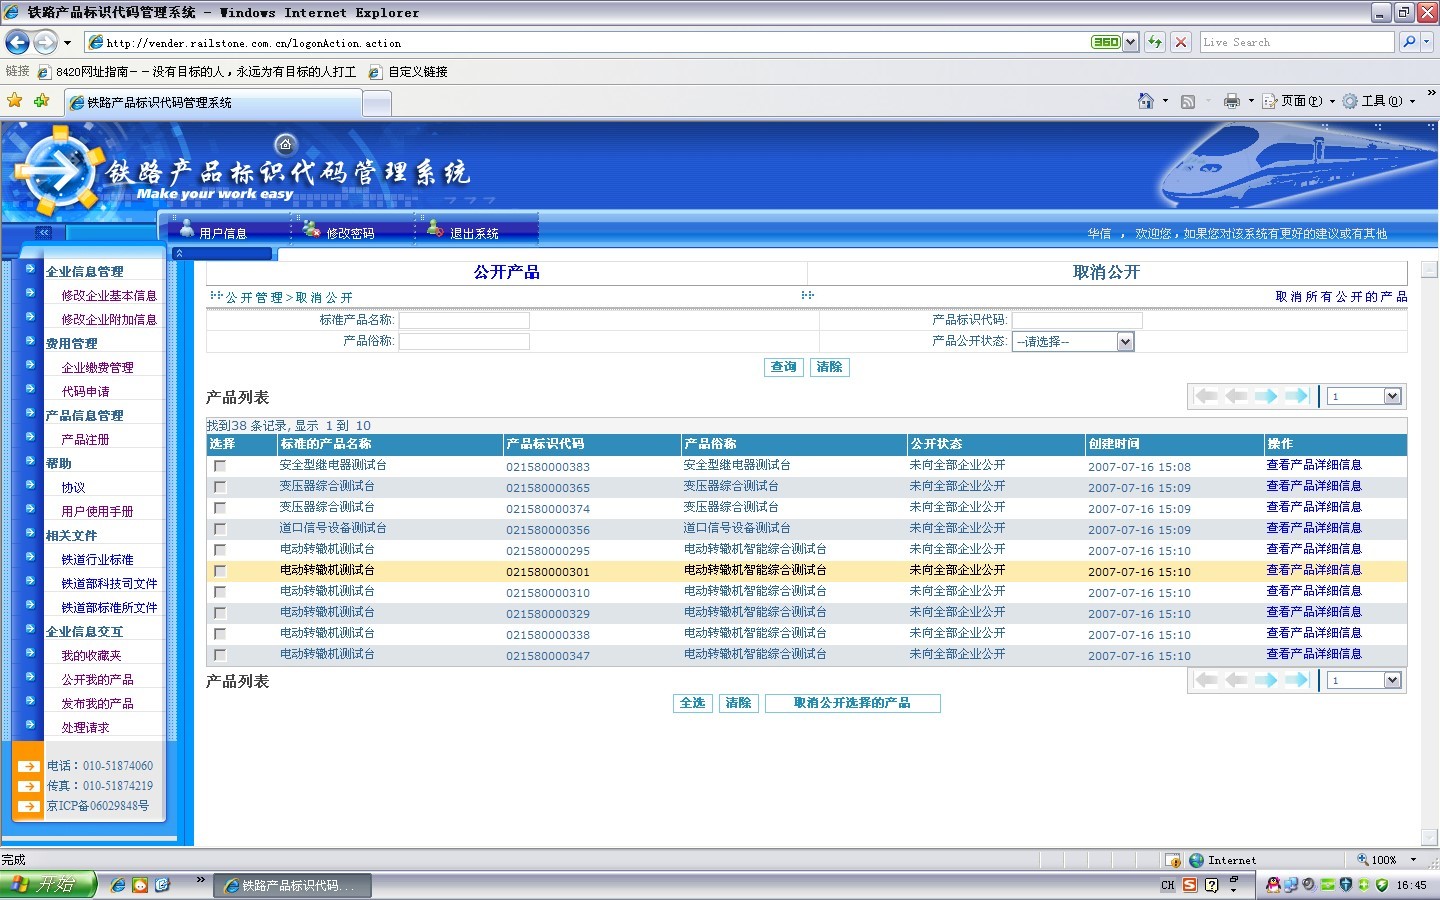Screen dimensions: 1440x900
Task: View details for product 021580000338
Action: [x=1314, y=633]
